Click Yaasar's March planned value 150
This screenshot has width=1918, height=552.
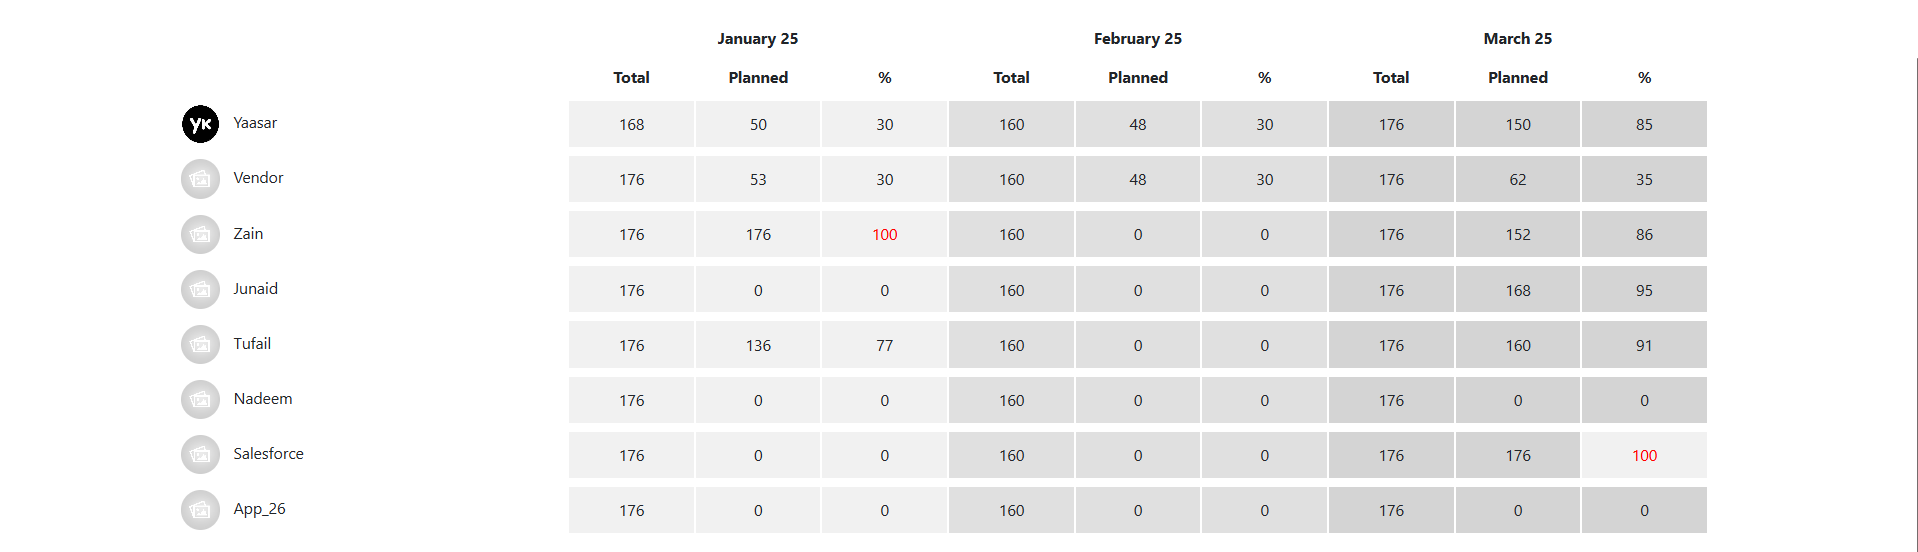1518,124
